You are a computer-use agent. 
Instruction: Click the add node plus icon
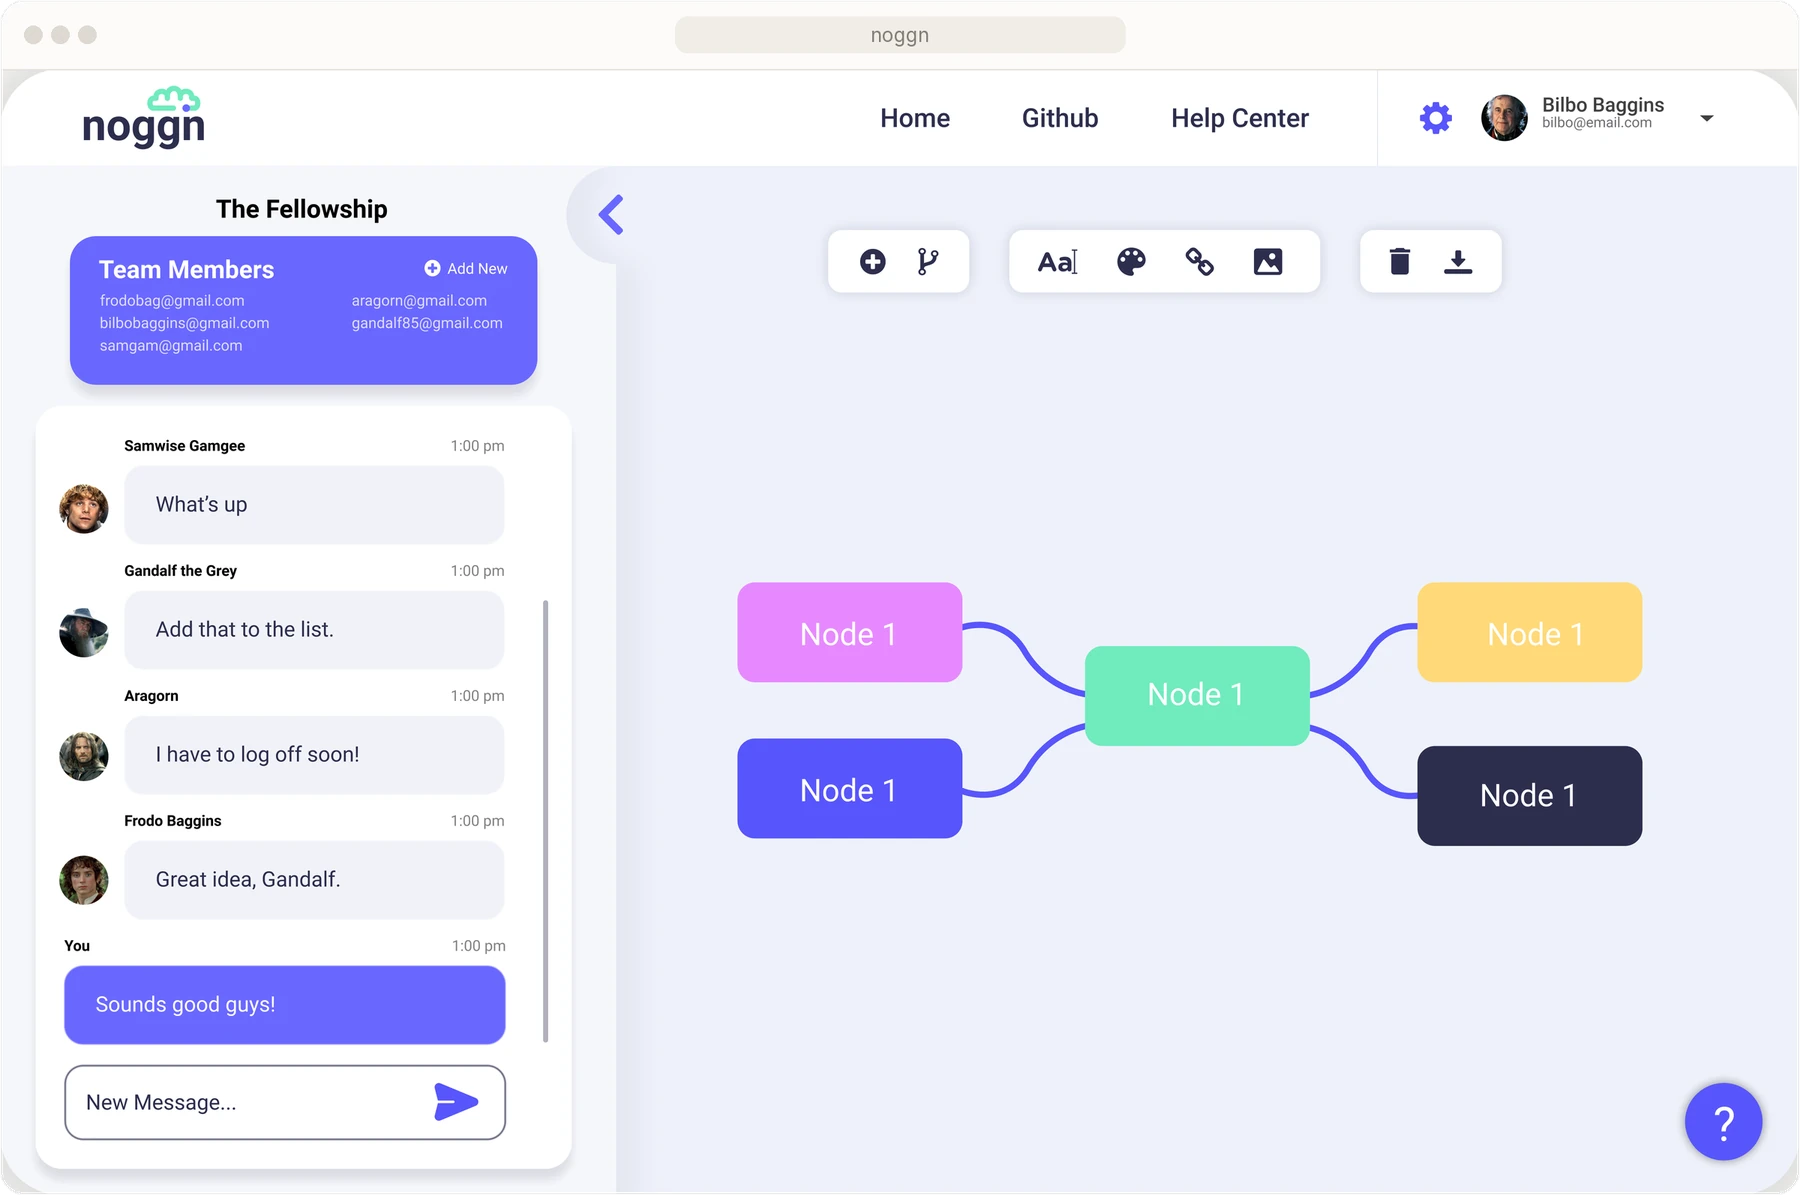872,262
